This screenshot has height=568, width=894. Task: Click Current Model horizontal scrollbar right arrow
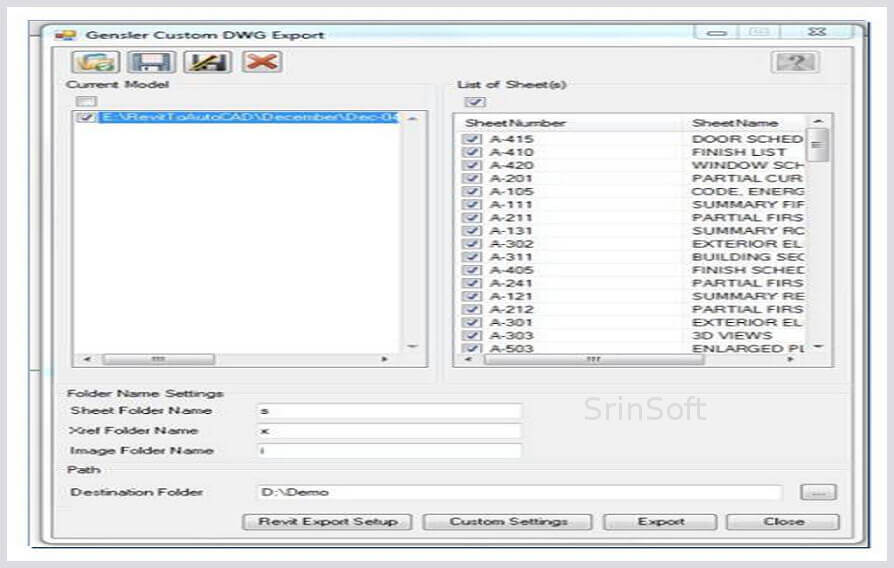384,359
